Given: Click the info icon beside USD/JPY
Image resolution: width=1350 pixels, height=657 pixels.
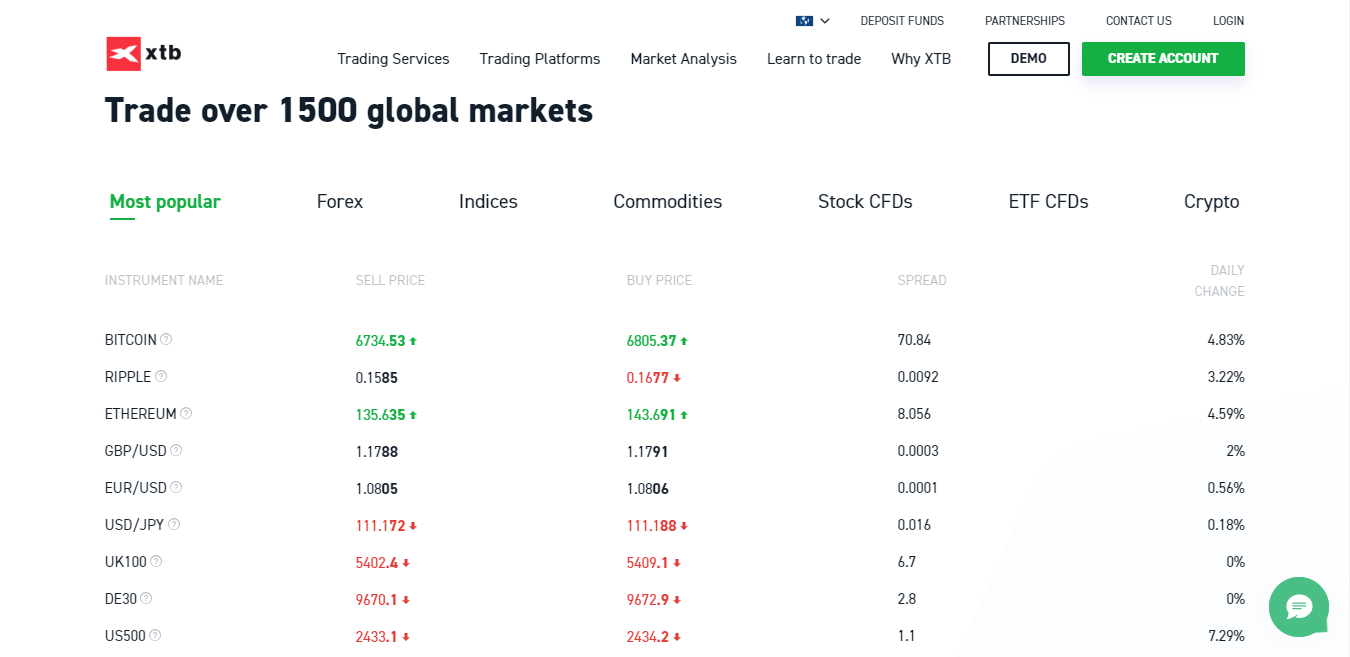Looking at the screenshot, I should (x=174, y=524).
